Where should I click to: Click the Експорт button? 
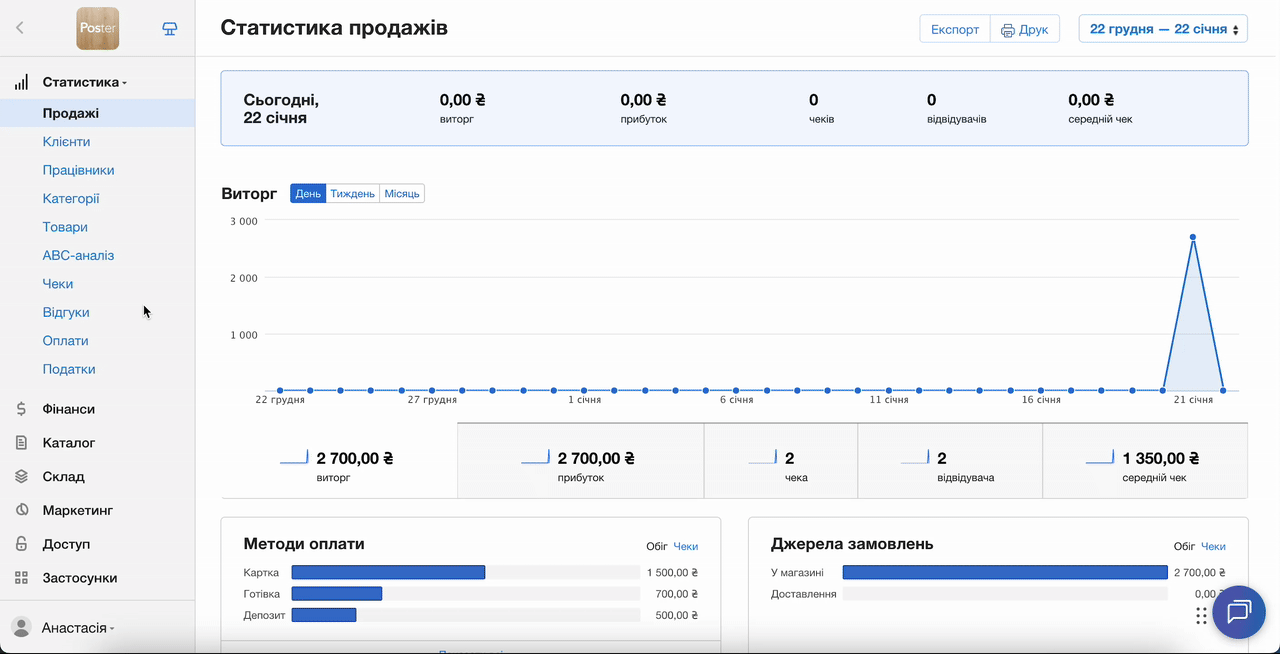[x=954, y=29]
